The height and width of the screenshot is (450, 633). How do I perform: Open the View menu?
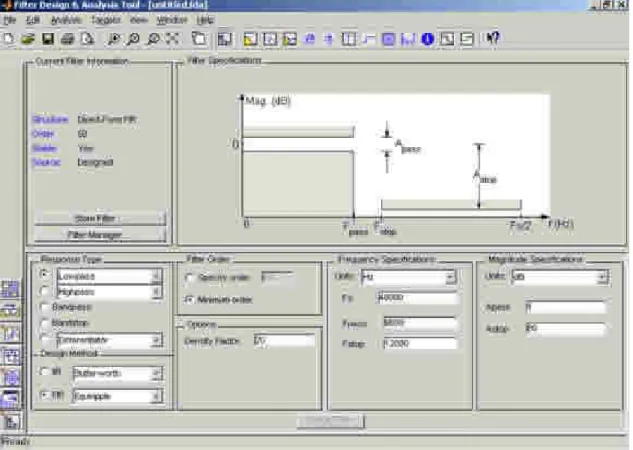(x=138, y=20)
